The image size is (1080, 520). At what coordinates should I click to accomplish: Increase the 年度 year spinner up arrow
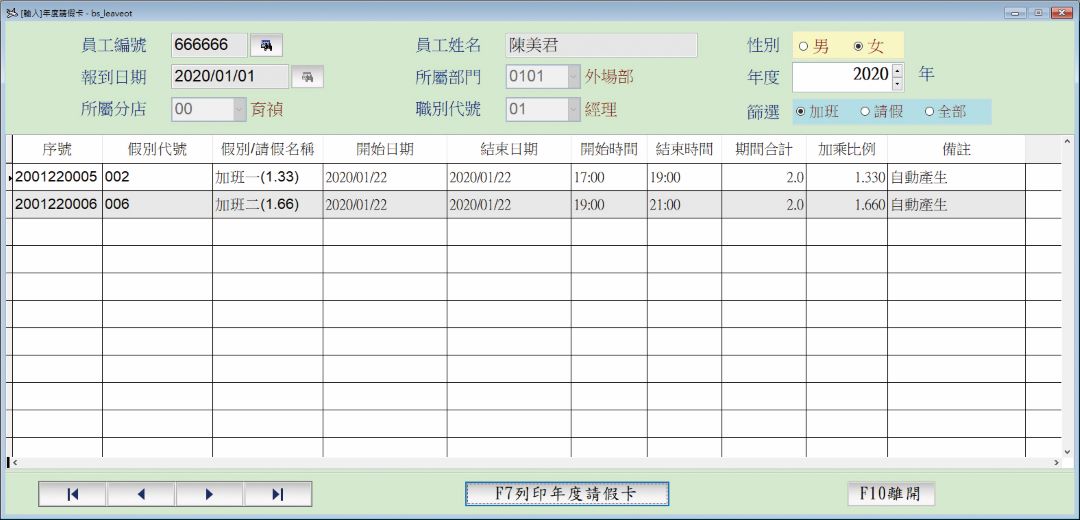tap(897, 70)
